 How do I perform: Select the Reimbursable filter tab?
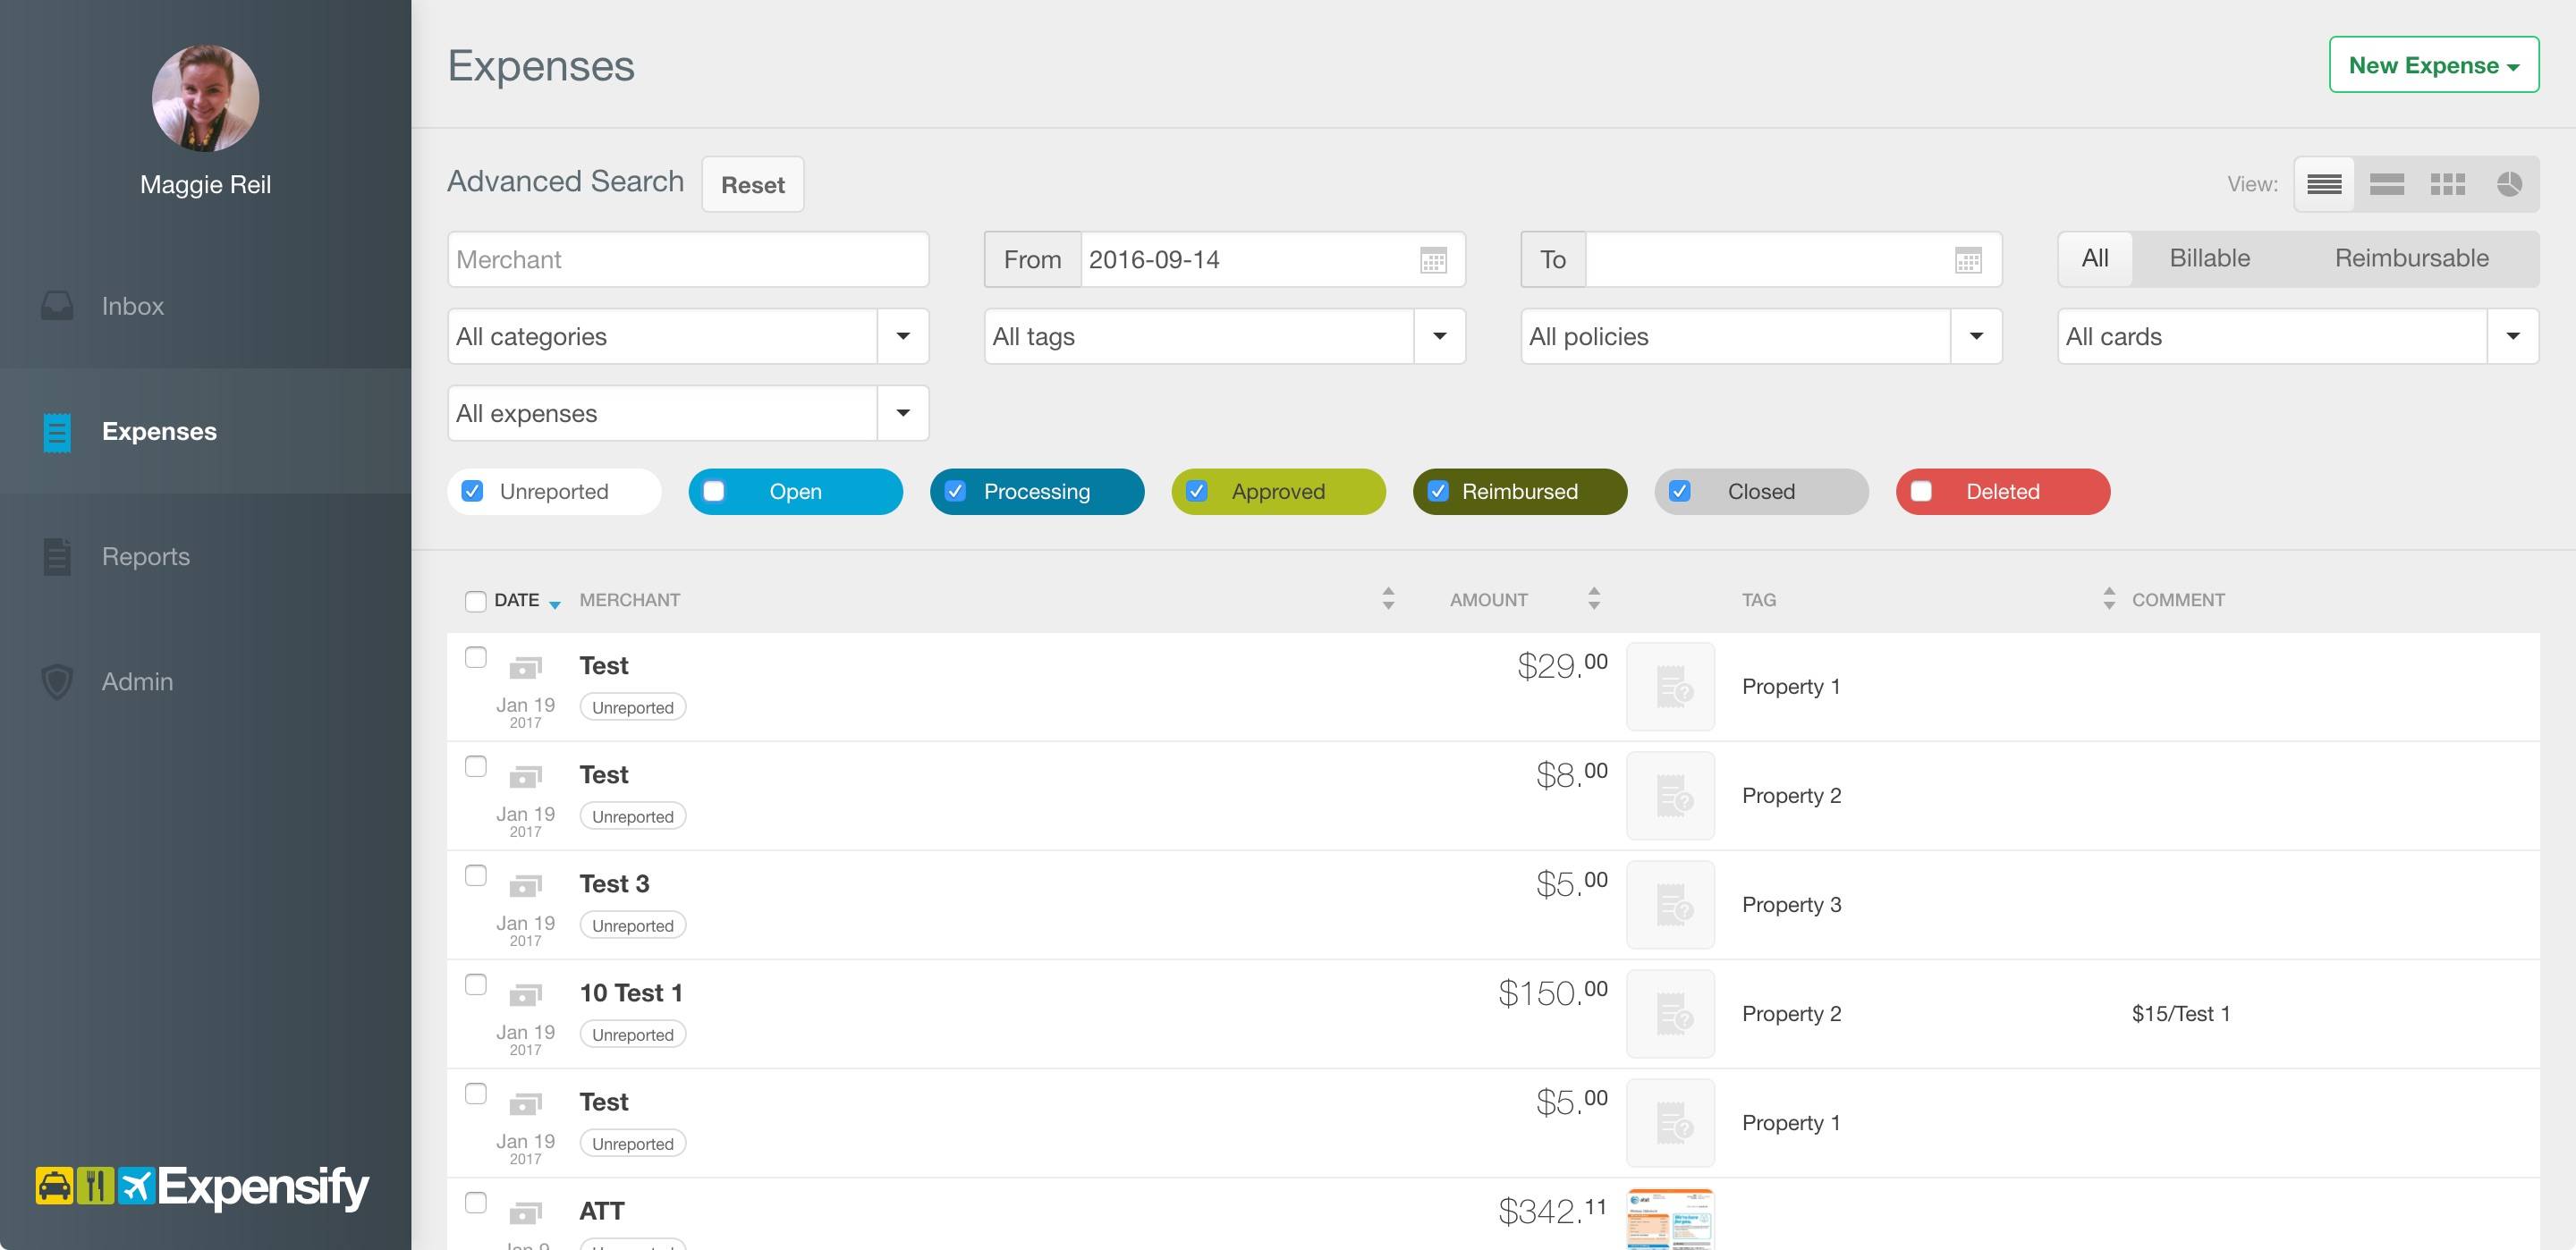2410,257
